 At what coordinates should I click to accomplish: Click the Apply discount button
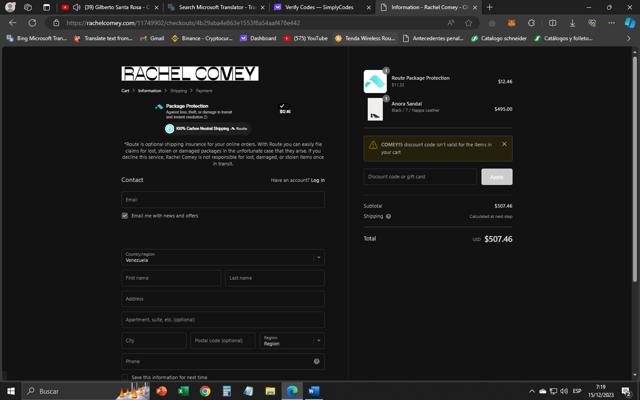tap(497, 177)
